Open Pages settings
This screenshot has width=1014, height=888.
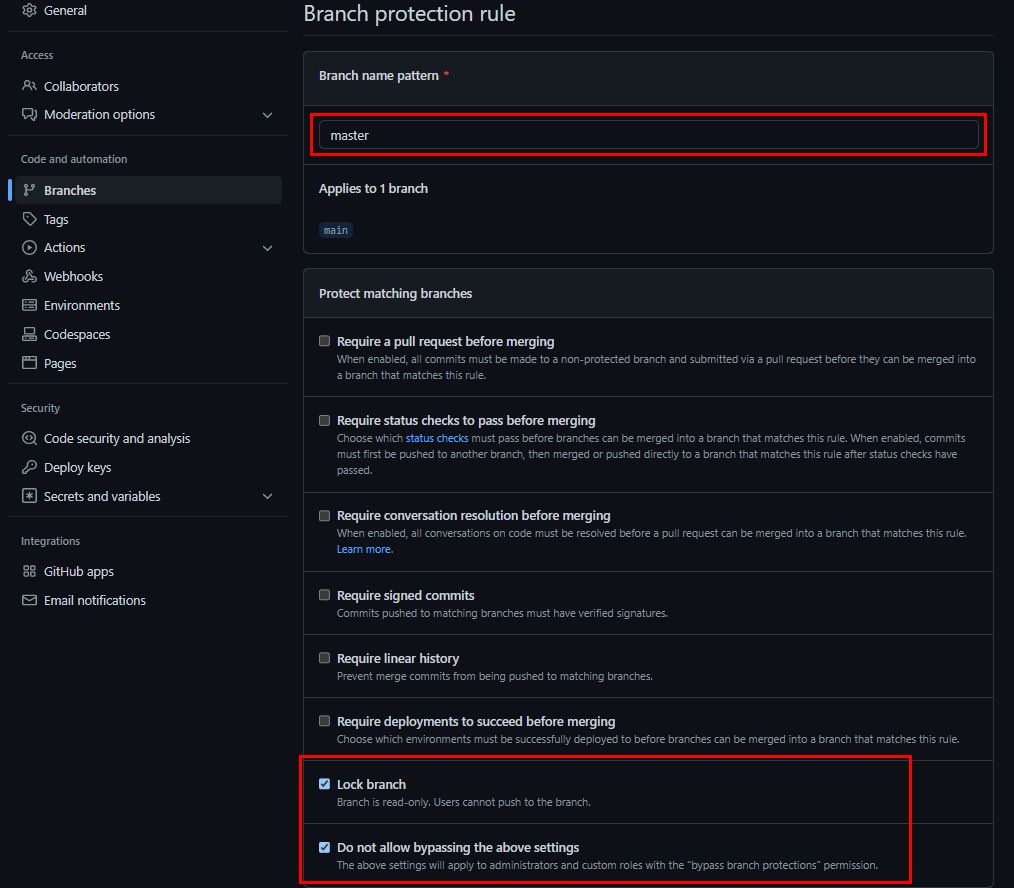point(60,363)
